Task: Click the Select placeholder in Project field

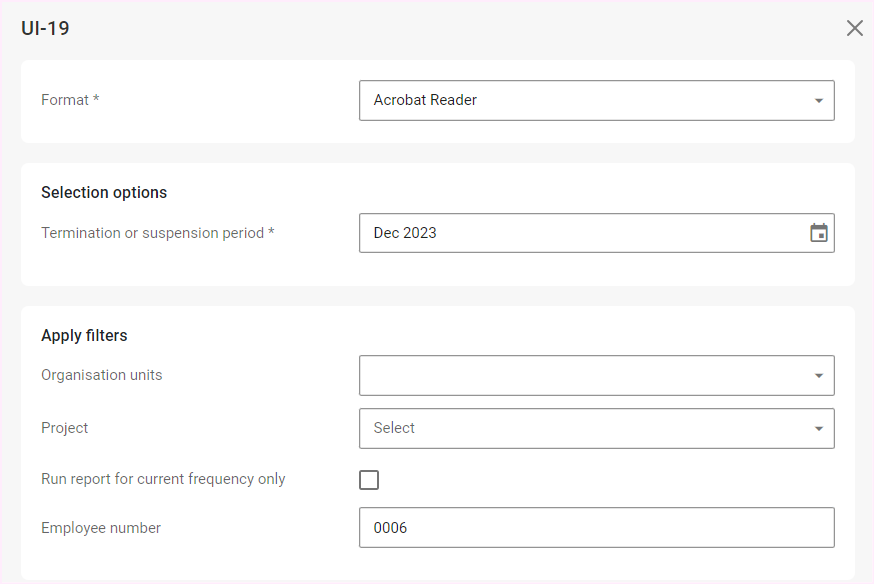Action: coord(394,428)
